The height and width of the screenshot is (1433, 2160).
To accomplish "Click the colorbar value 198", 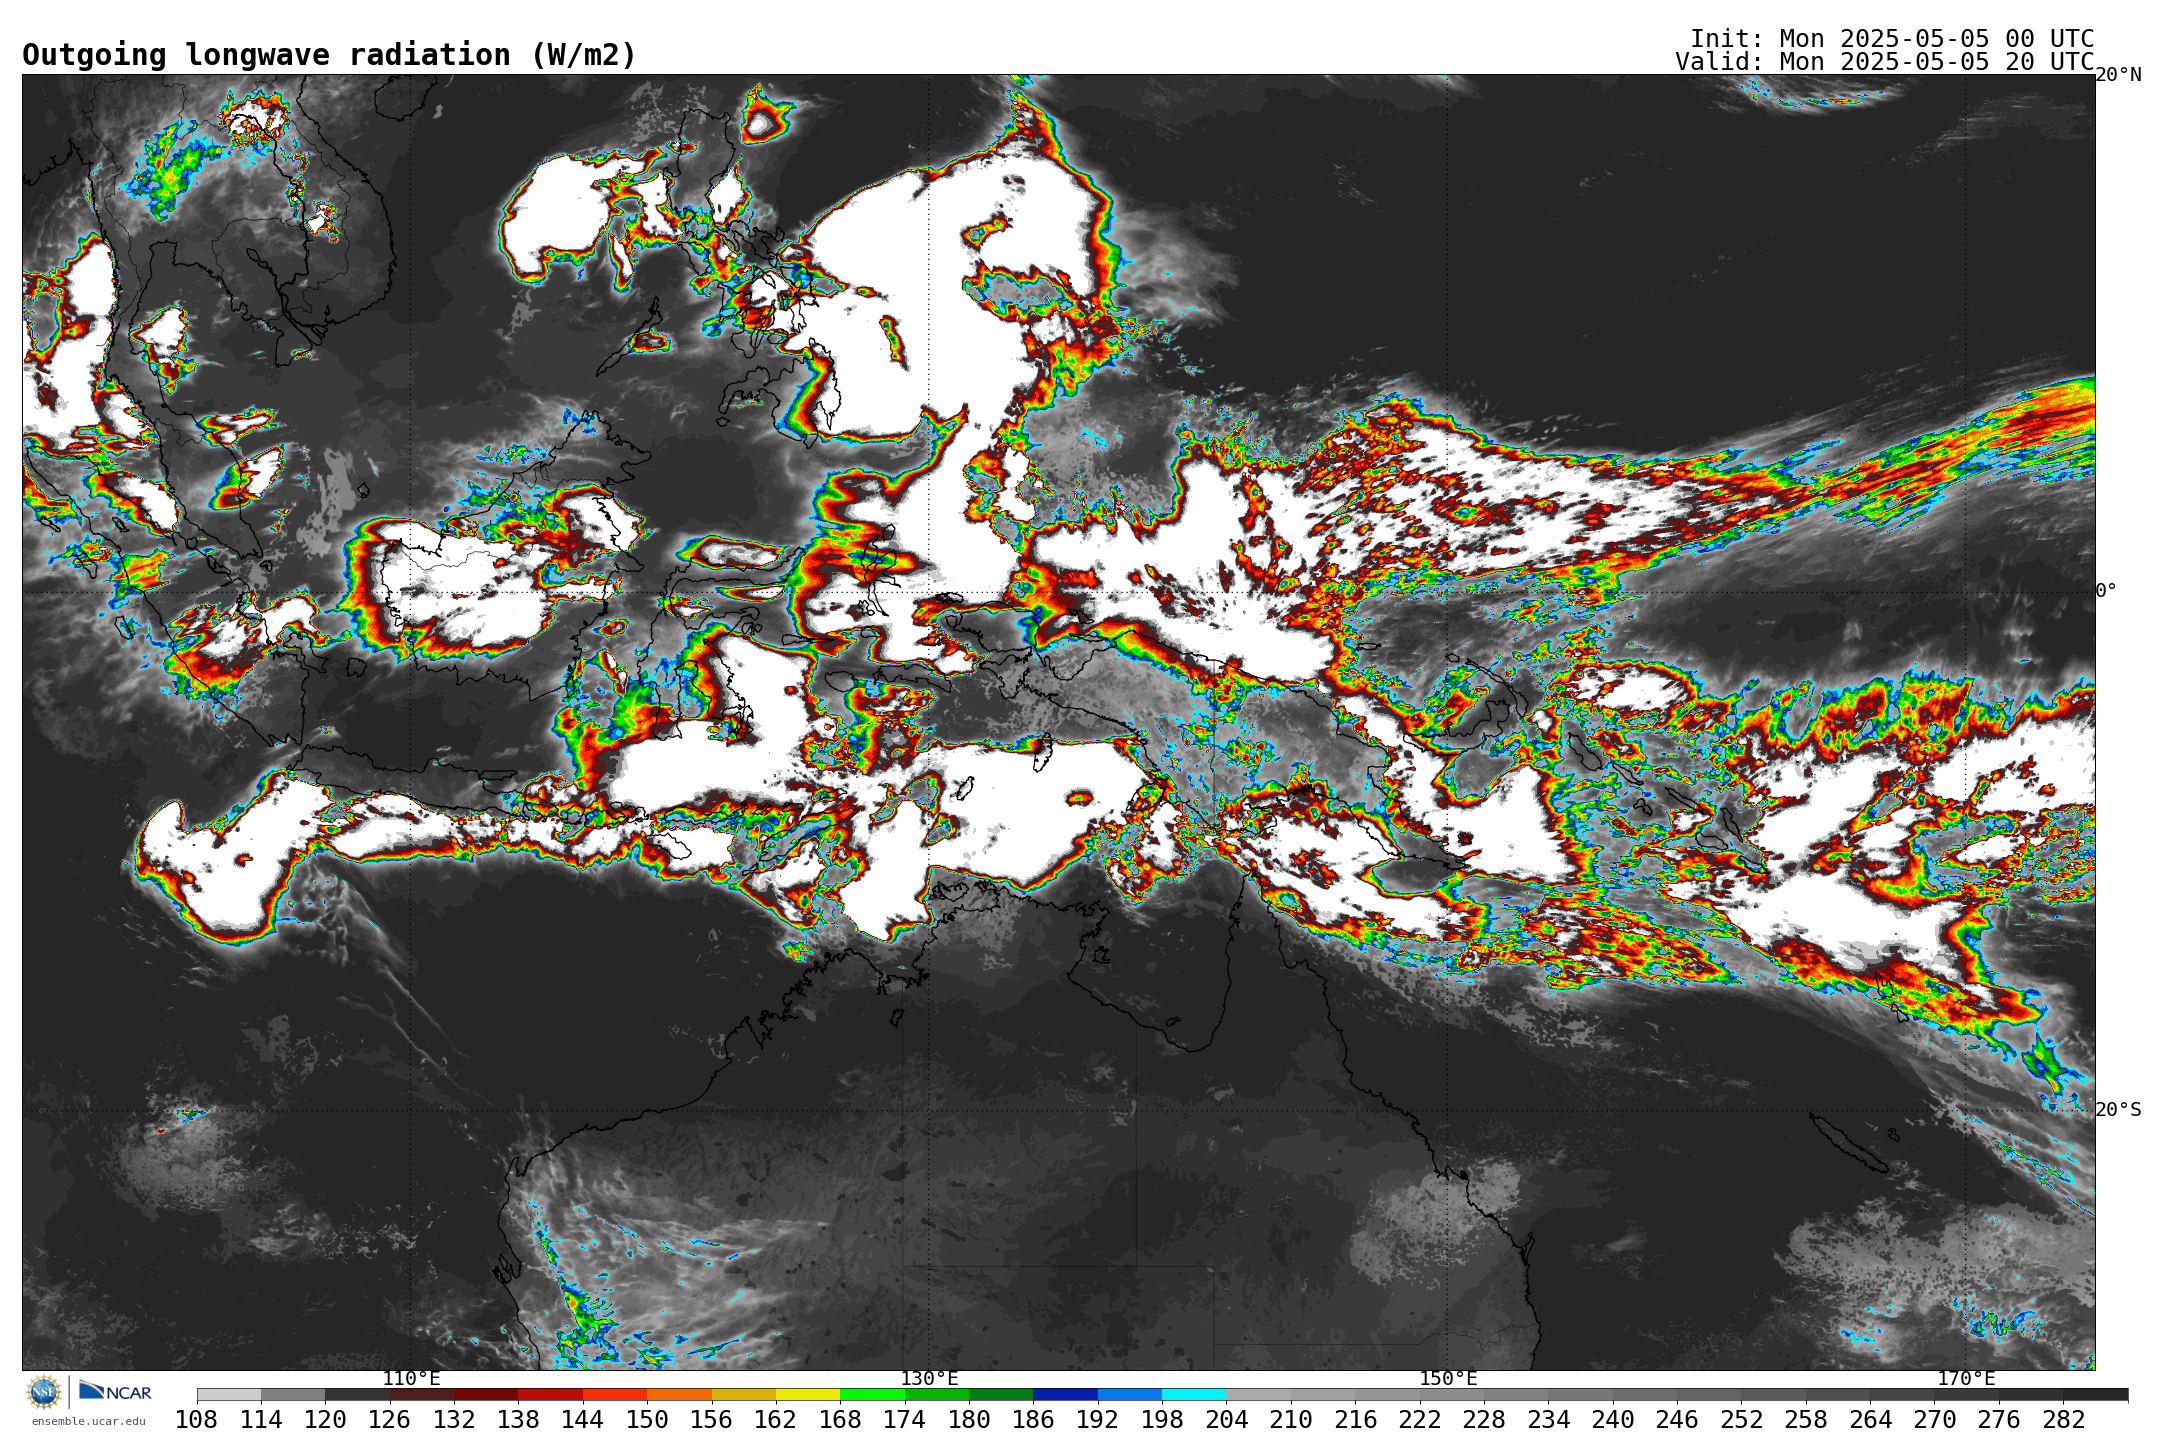I will tap(1162, 1420).
